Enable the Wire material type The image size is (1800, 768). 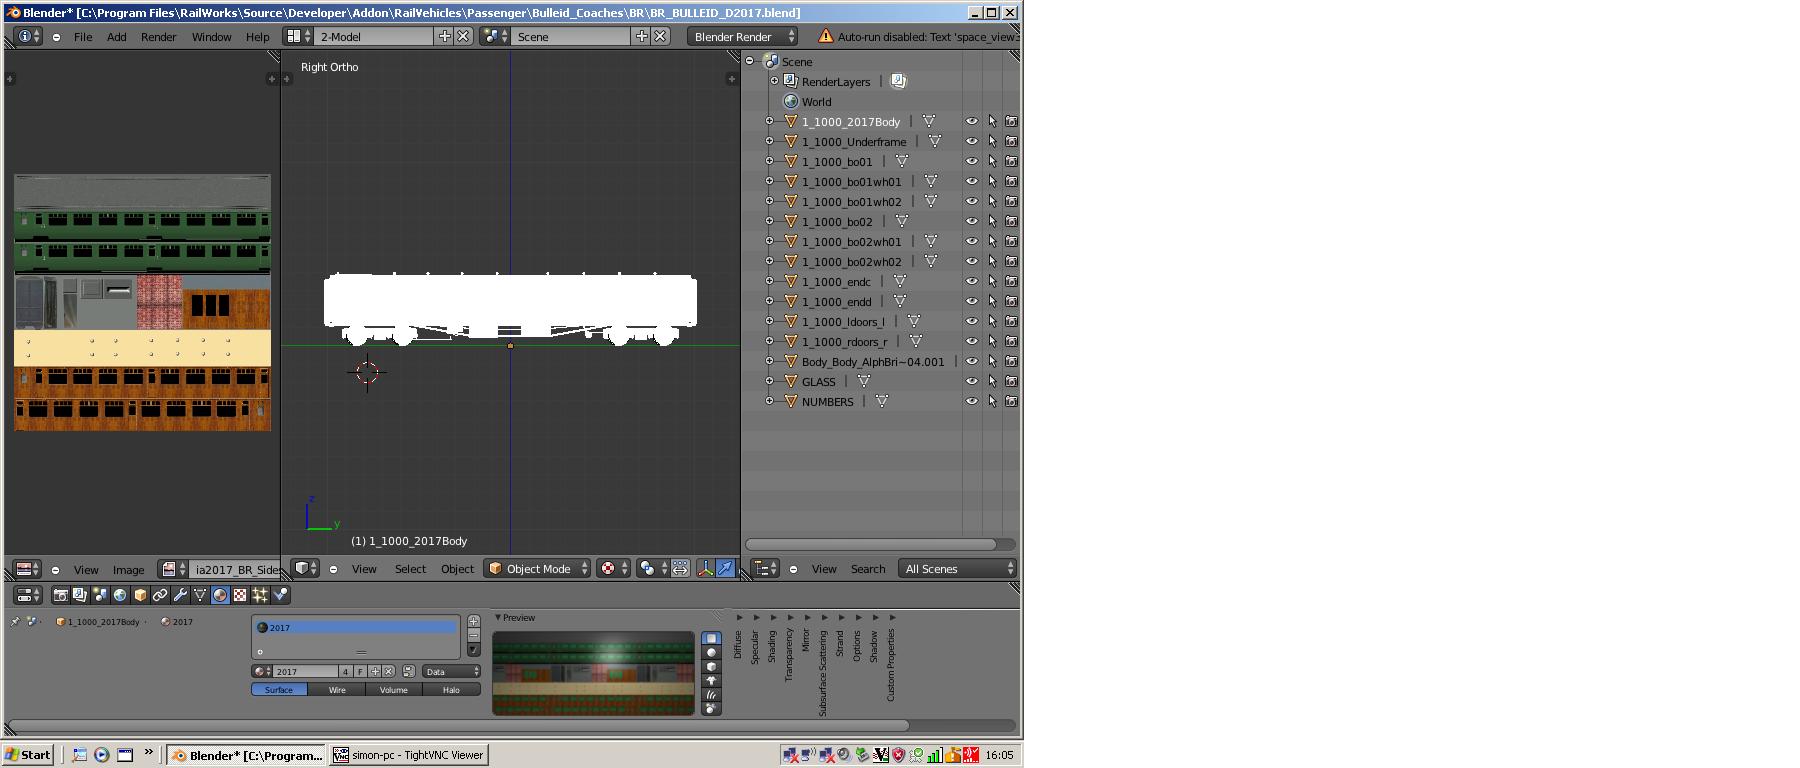pos(337,690)
